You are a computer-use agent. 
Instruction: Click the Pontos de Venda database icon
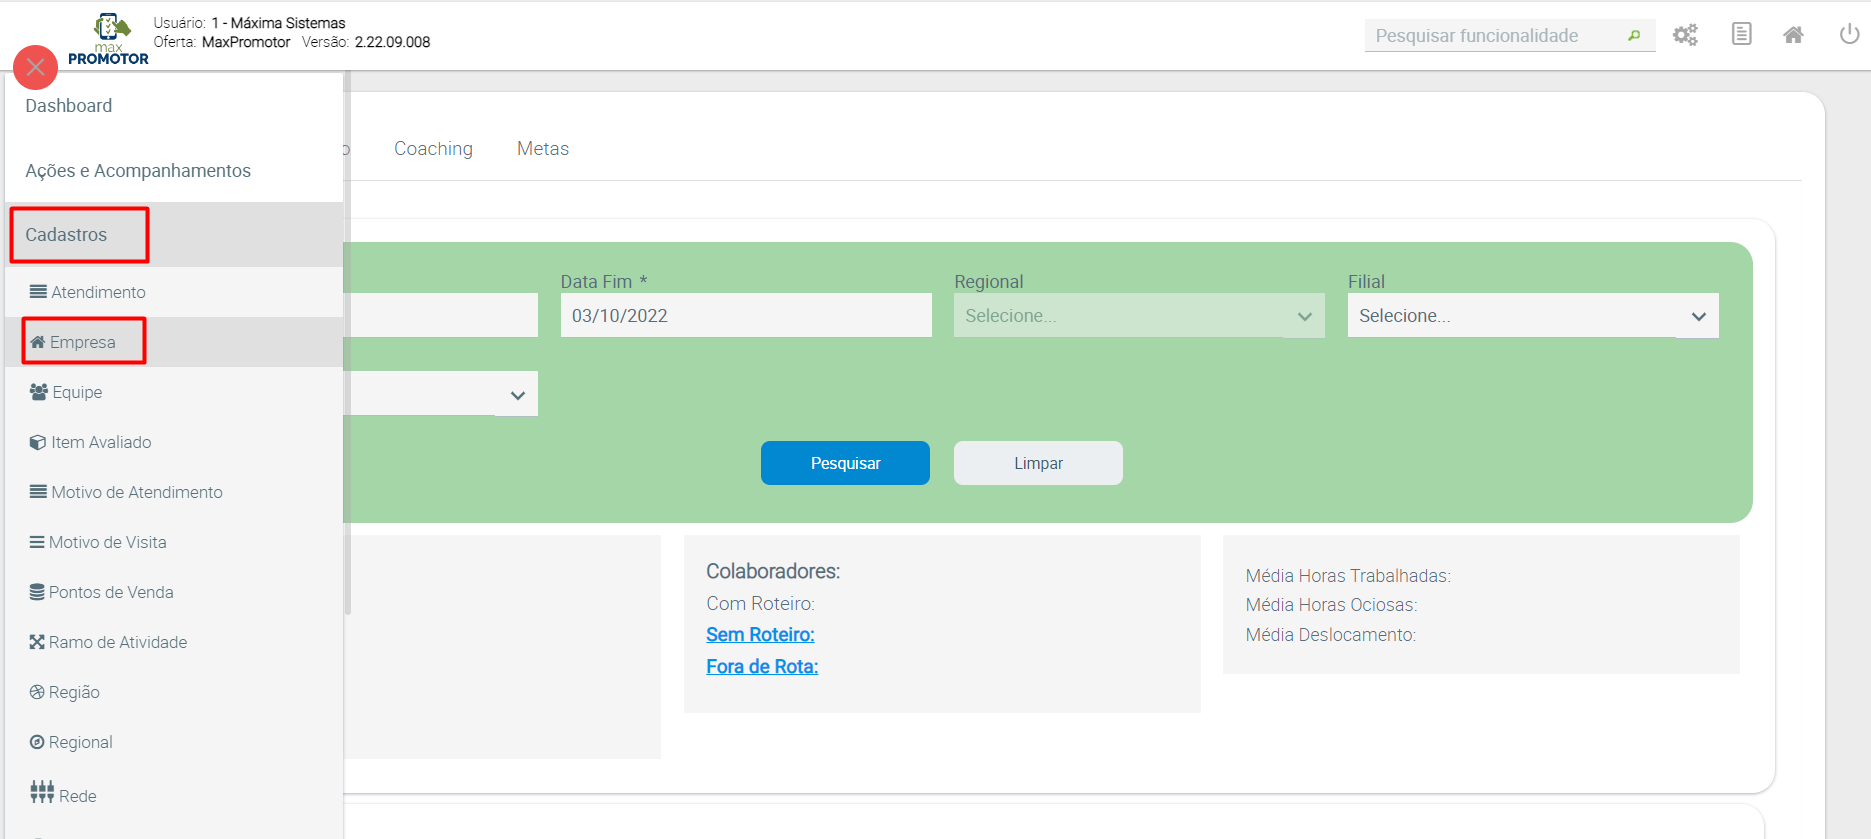coord(37,592)
